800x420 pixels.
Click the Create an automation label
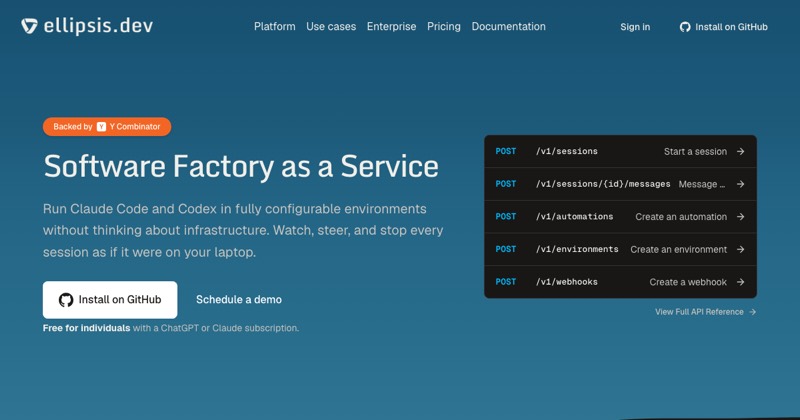(x=681, y=217)
